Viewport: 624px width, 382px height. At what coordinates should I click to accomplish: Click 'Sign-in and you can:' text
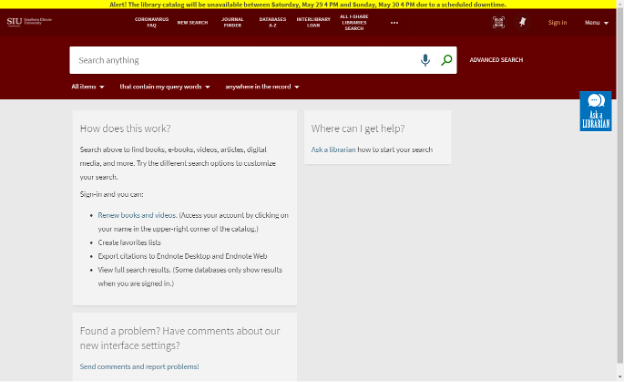pos(111,195)
